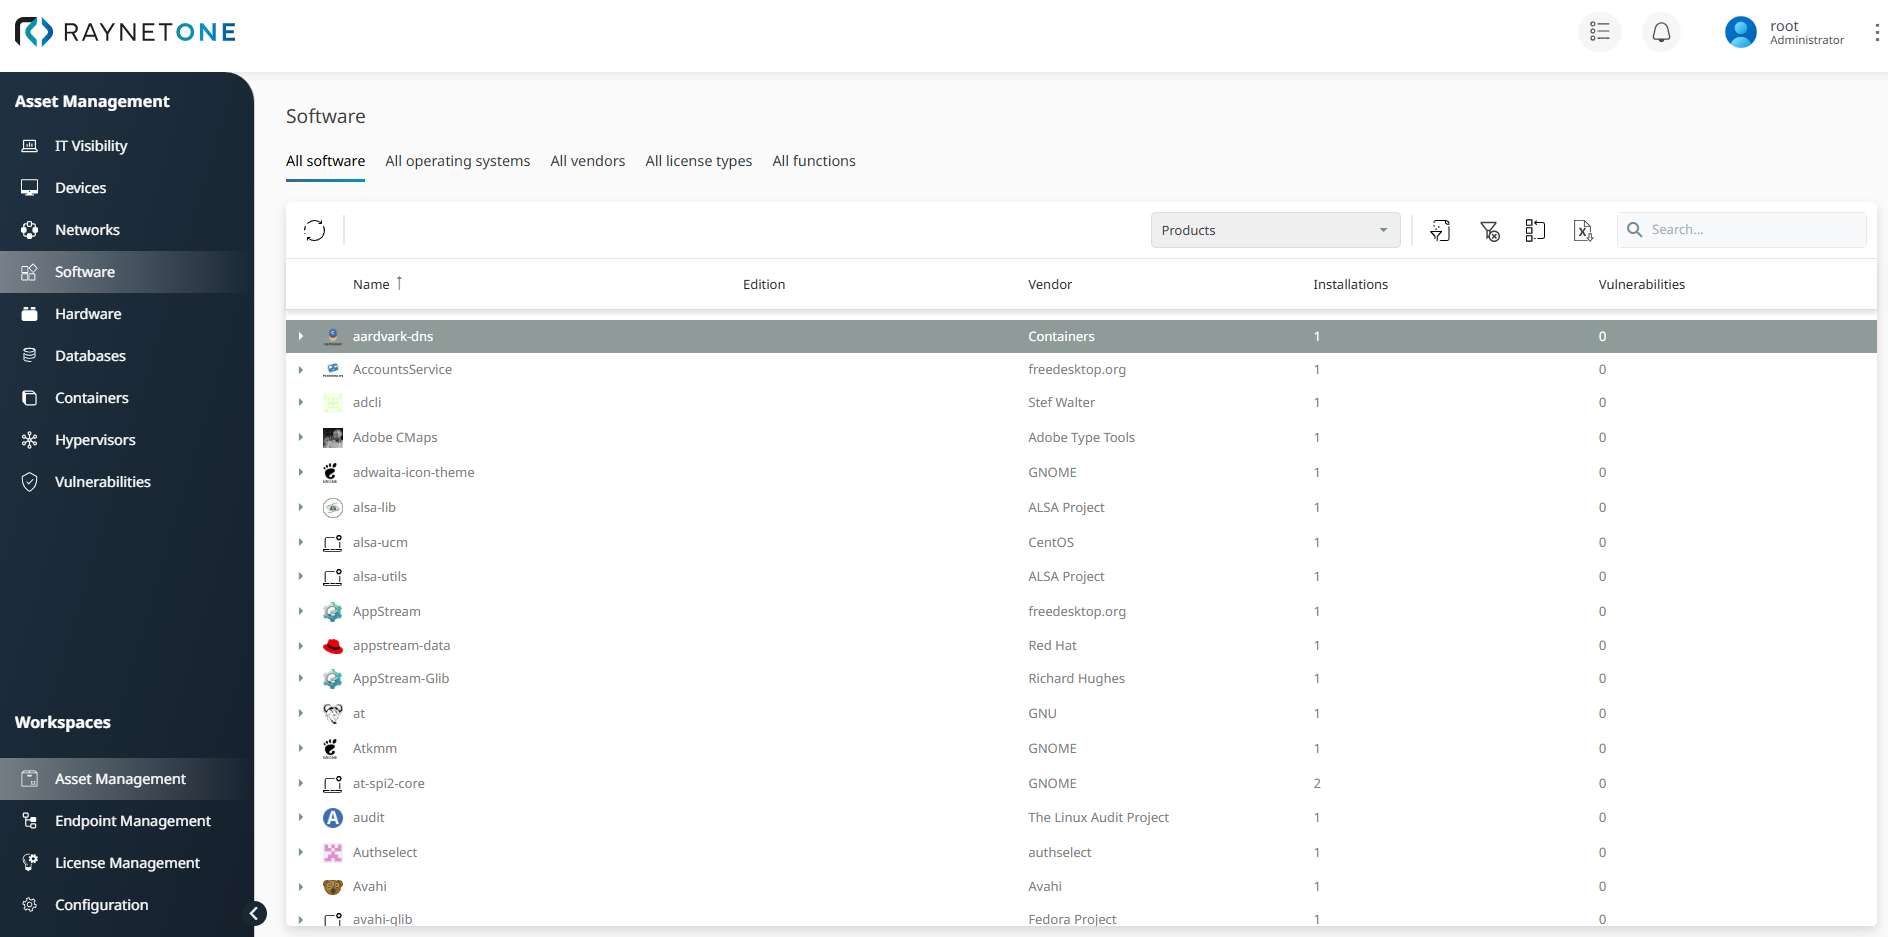Click the clear filters funnel icon
This screenshot has height=937, width=1888.
(x=1489, y=231)
